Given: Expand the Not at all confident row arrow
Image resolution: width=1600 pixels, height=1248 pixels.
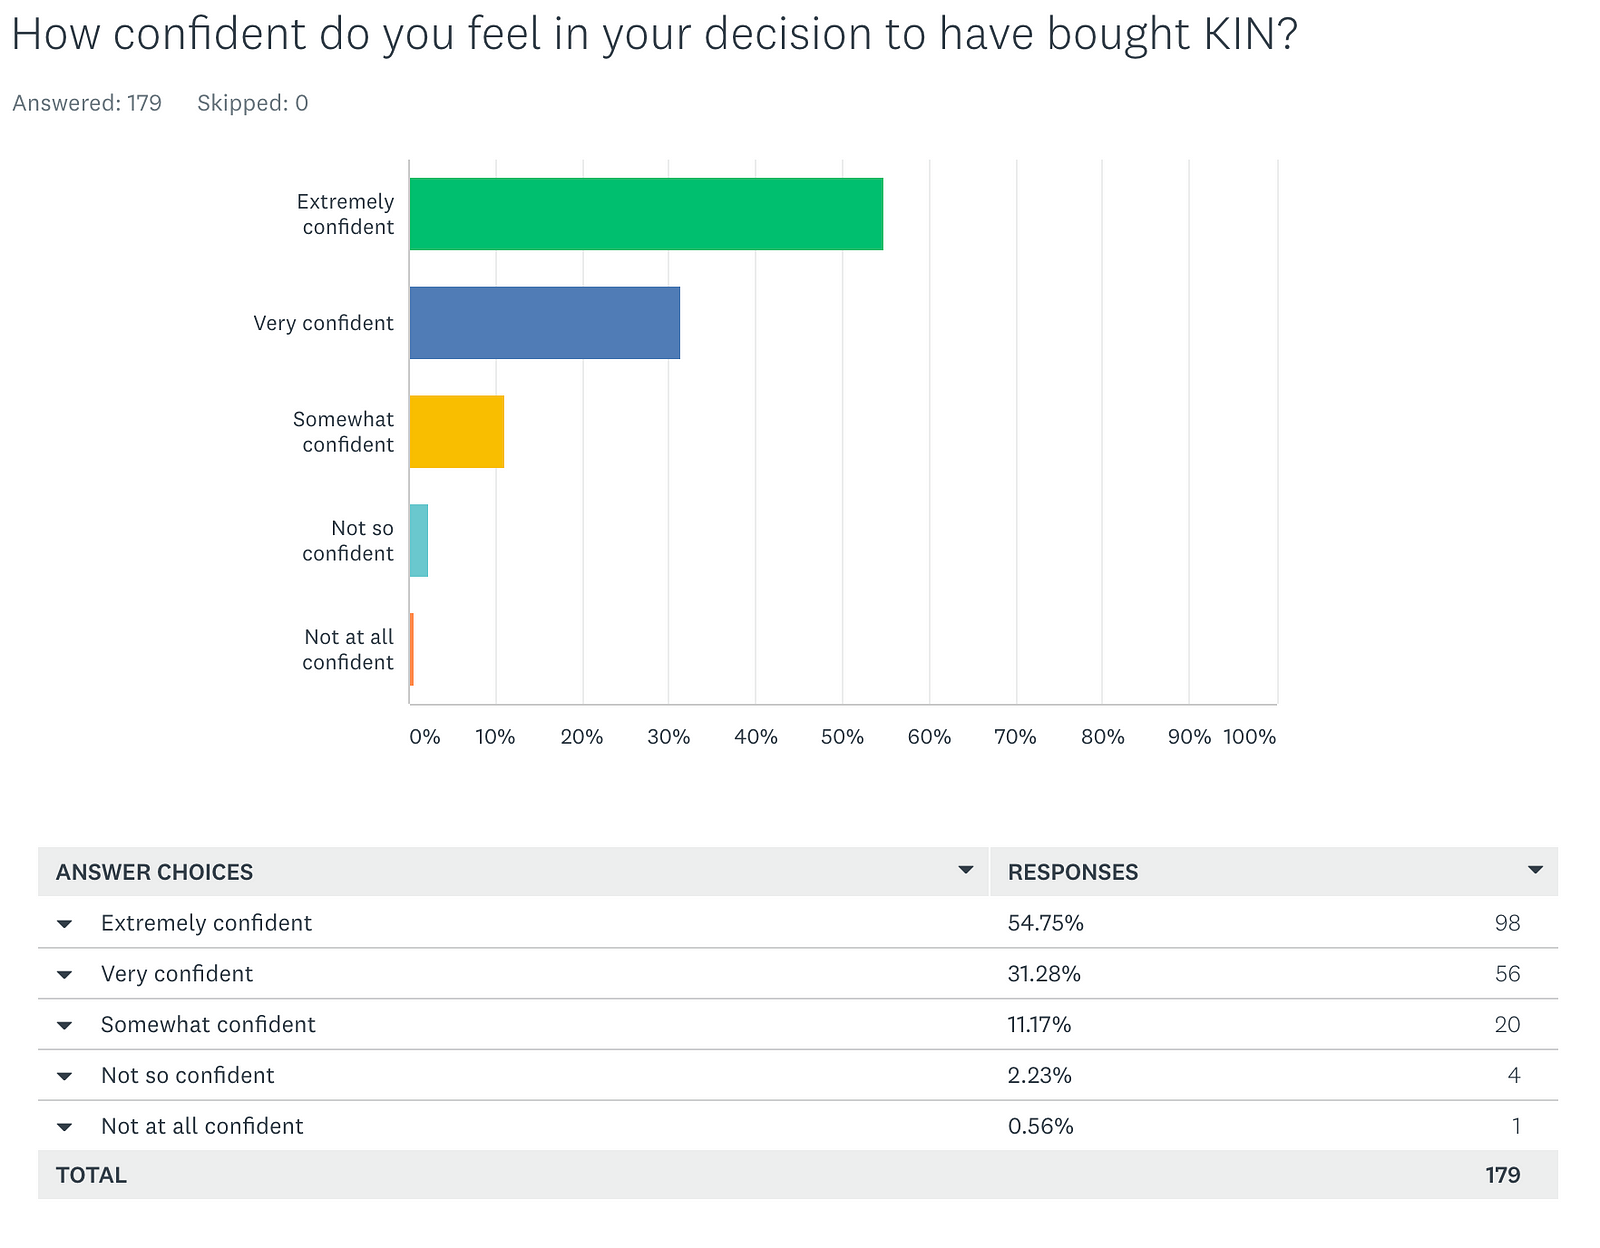Looking at the screenshot, I should click(65, 1128).
